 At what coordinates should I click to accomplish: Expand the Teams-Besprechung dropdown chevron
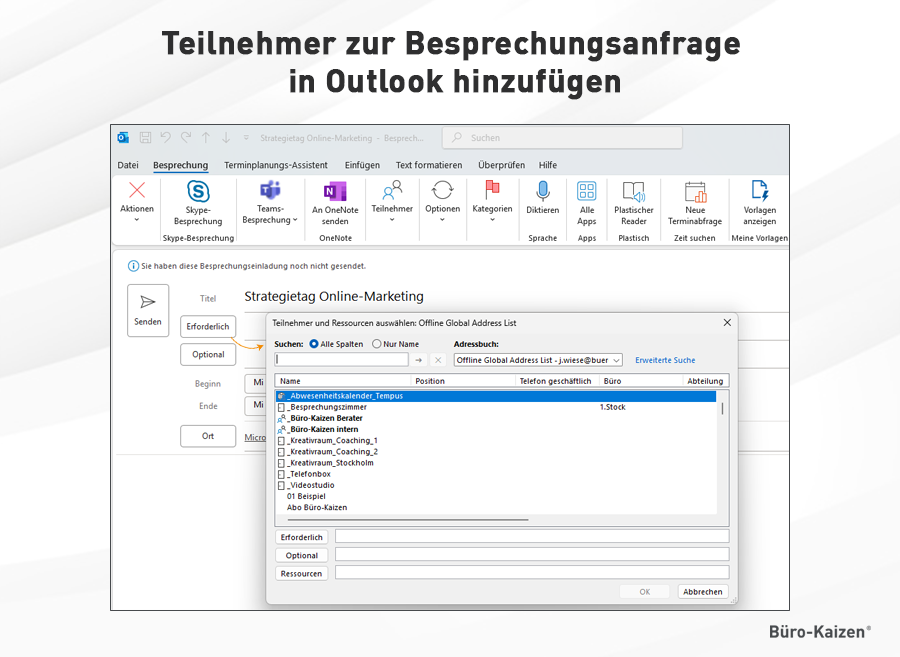(295, 220)
